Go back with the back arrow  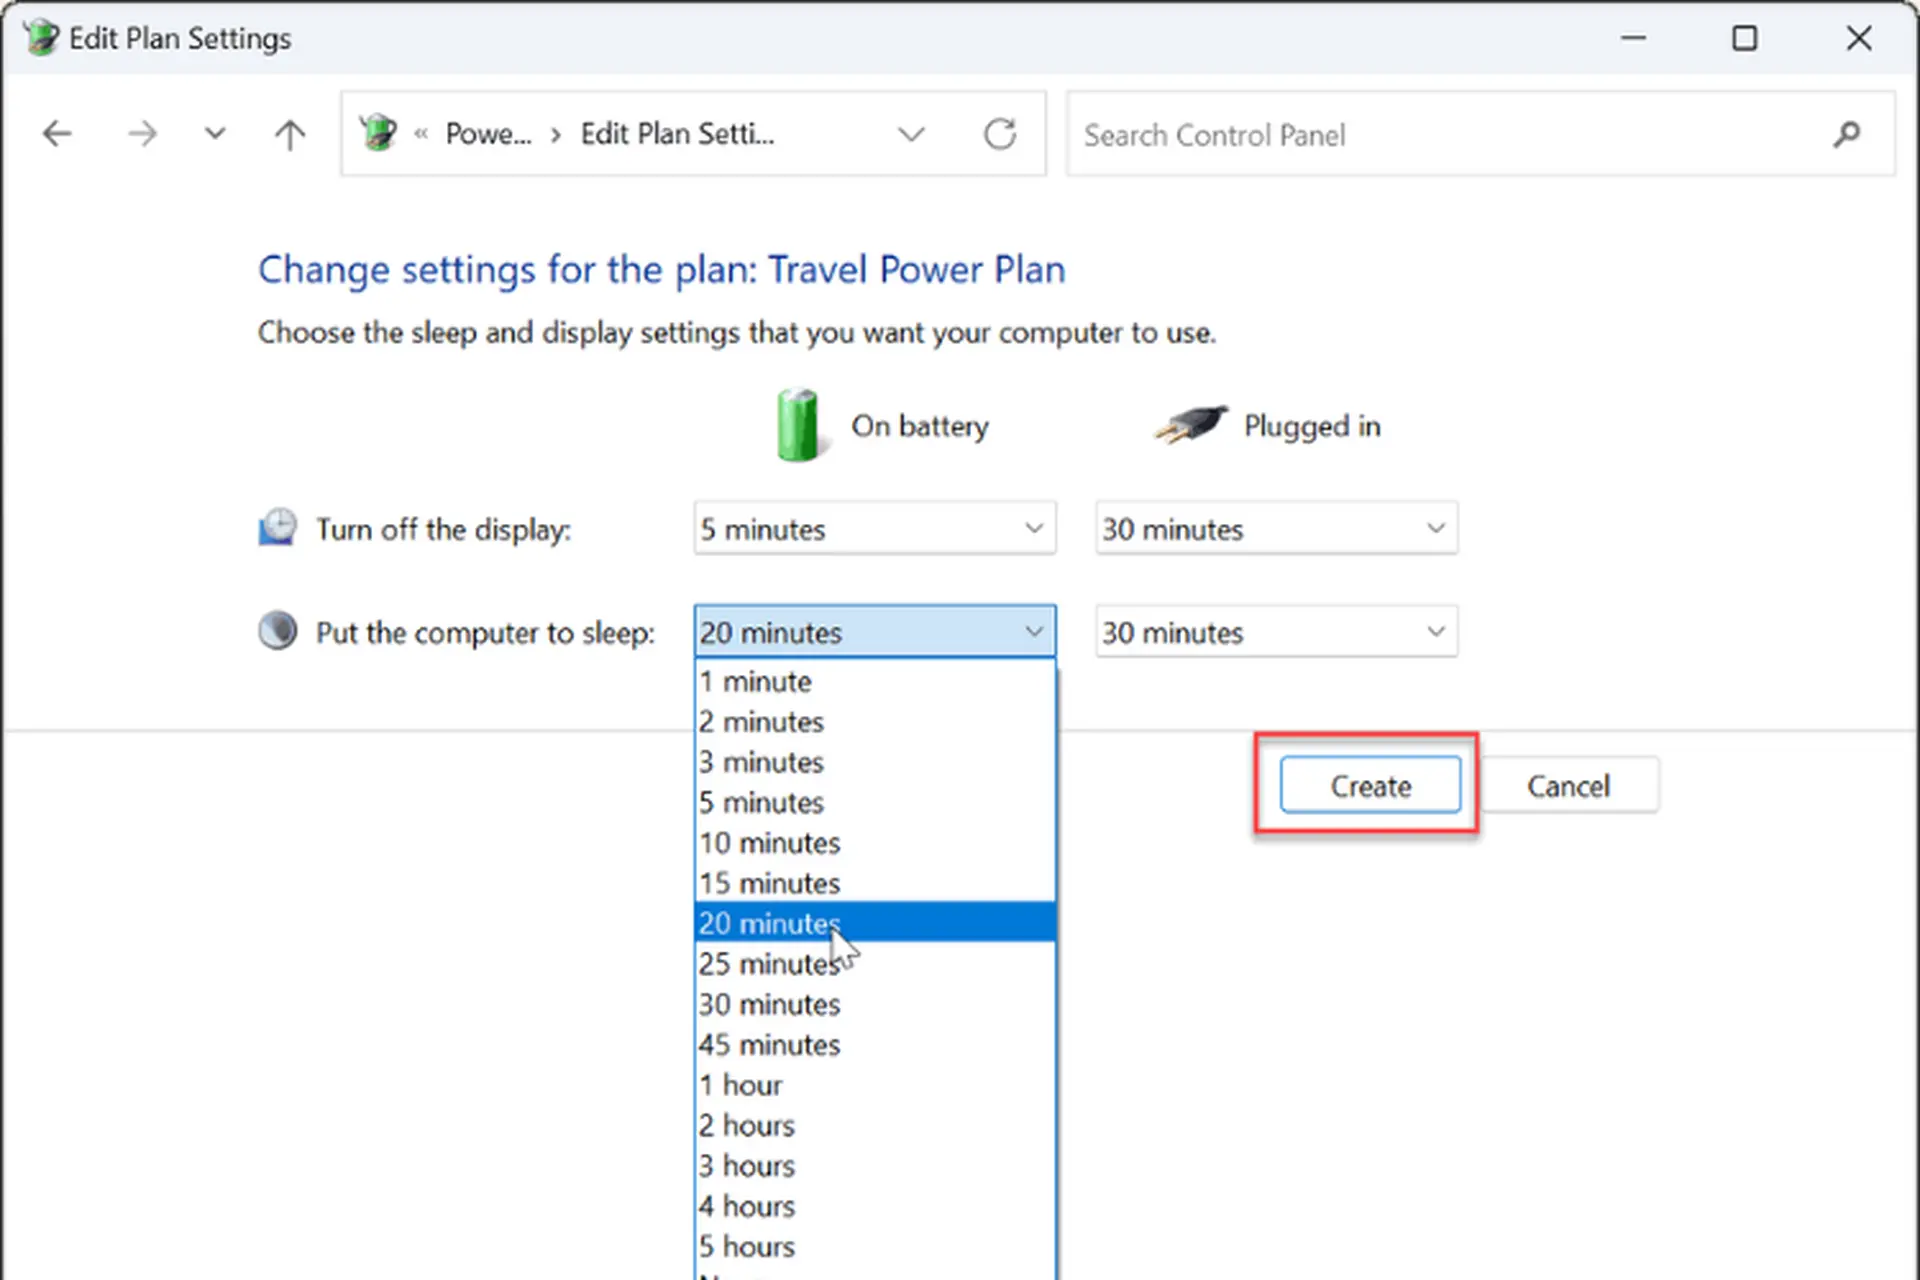point(57,134)
